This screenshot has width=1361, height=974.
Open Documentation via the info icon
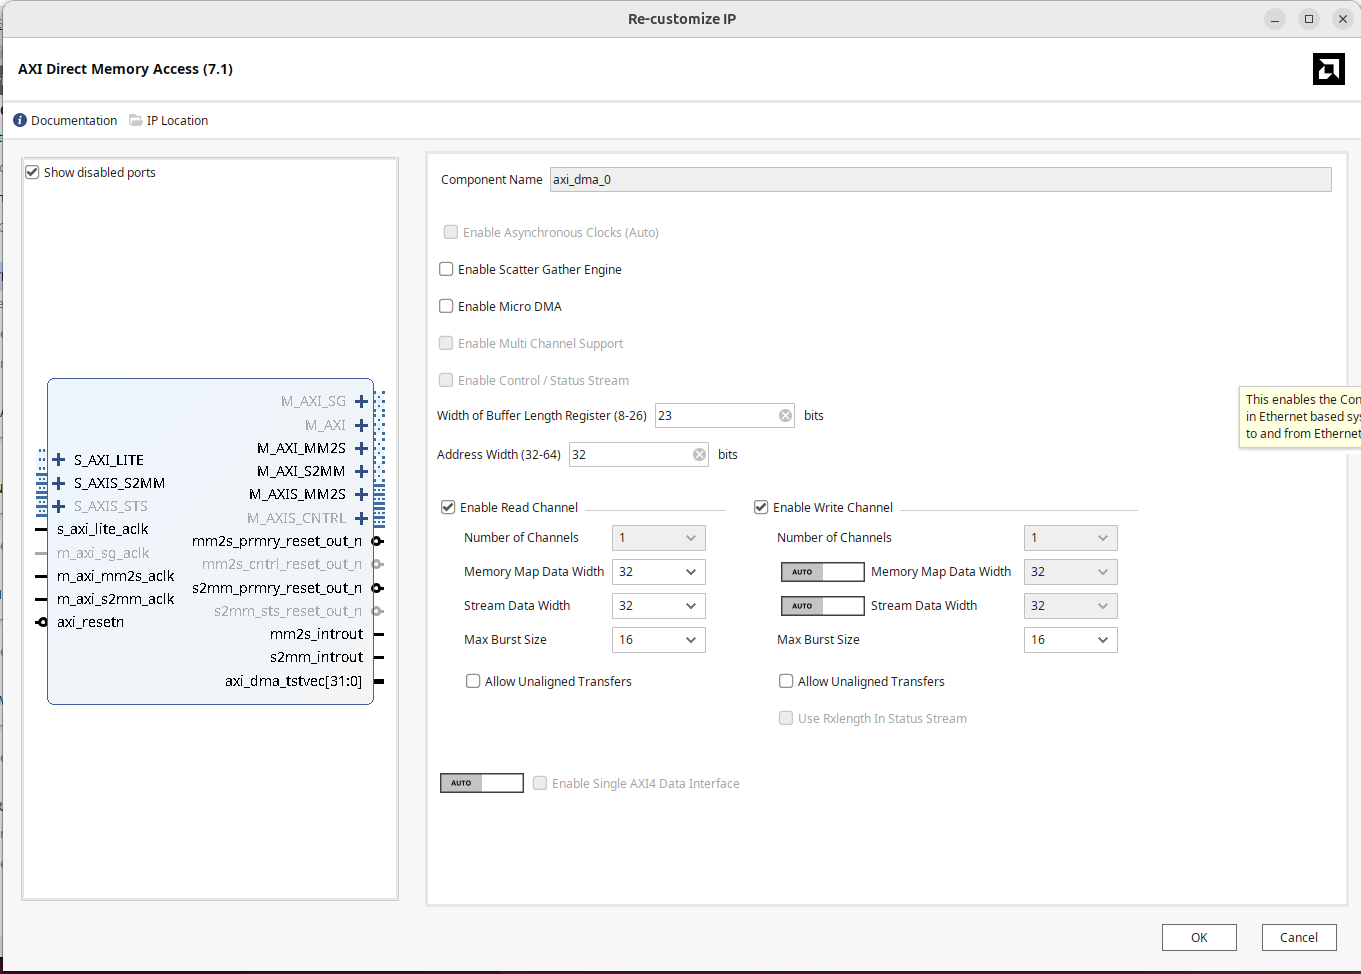click(x=20, y=120)
